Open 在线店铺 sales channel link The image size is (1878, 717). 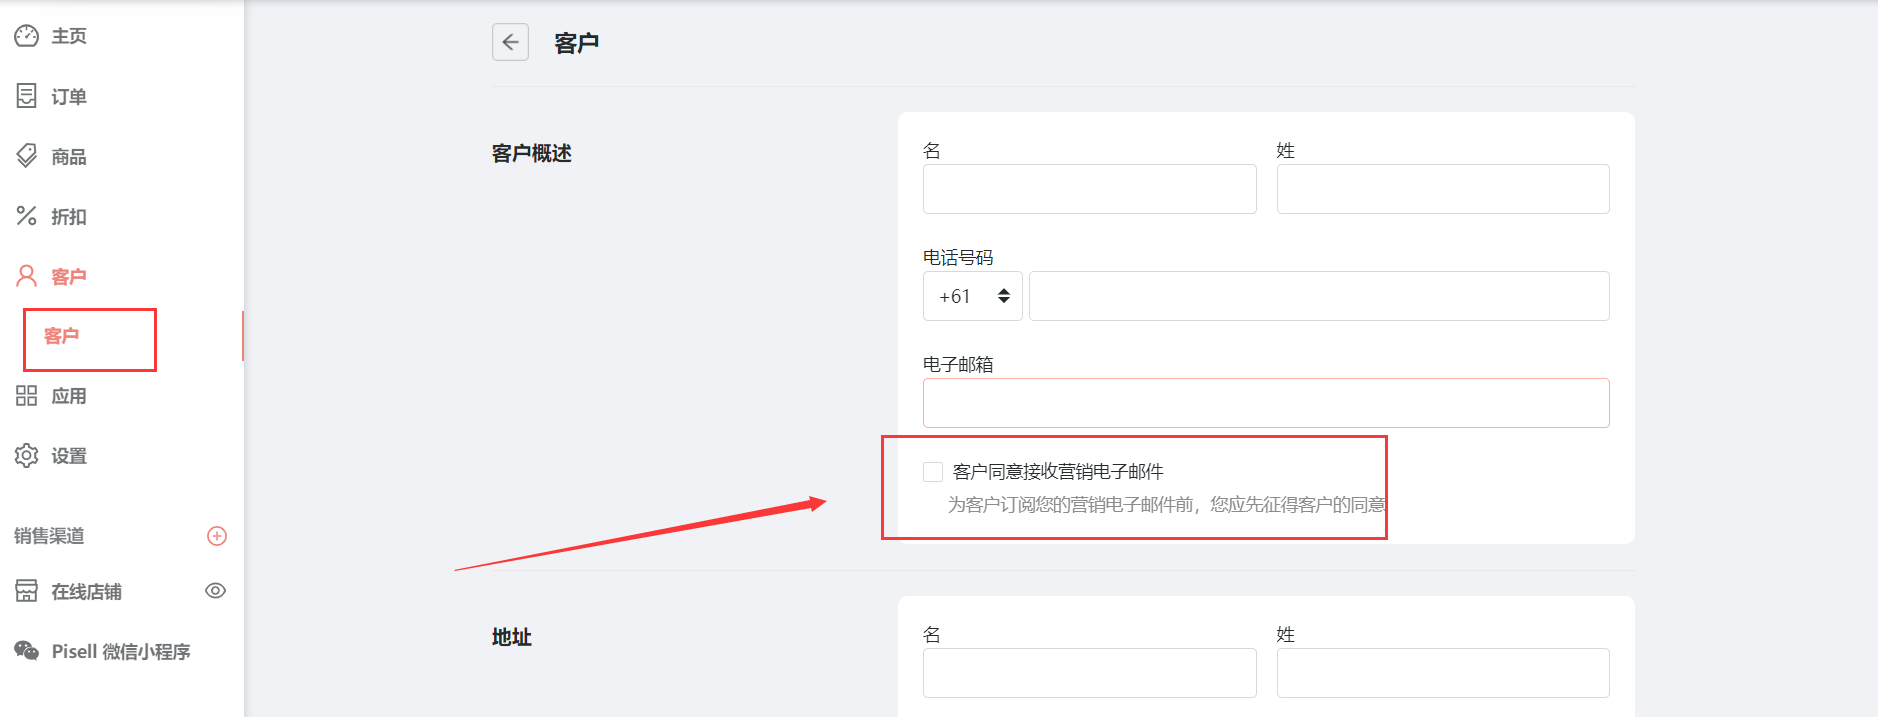tap(87, 591)
